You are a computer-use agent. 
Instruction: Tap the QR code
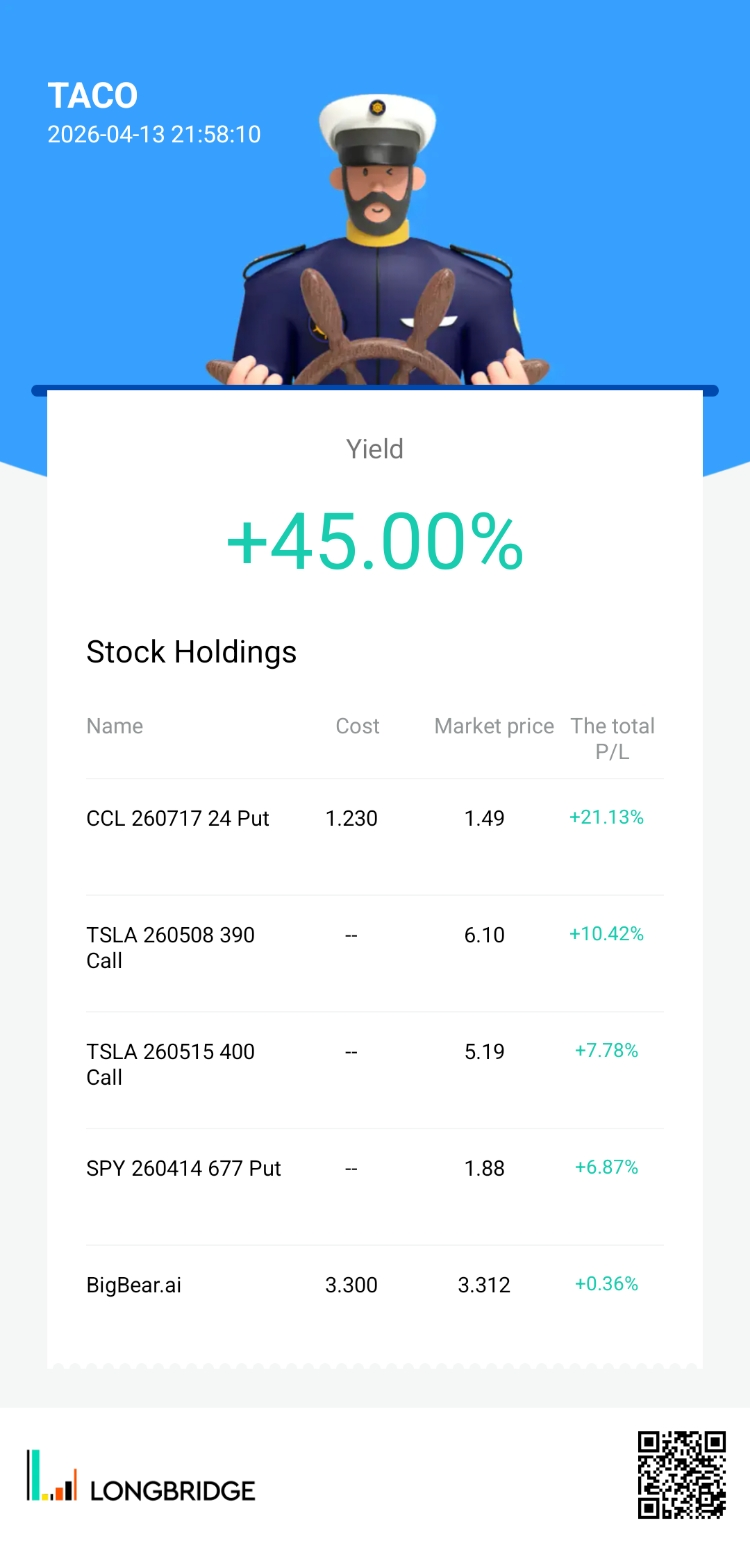[681, 1475]
